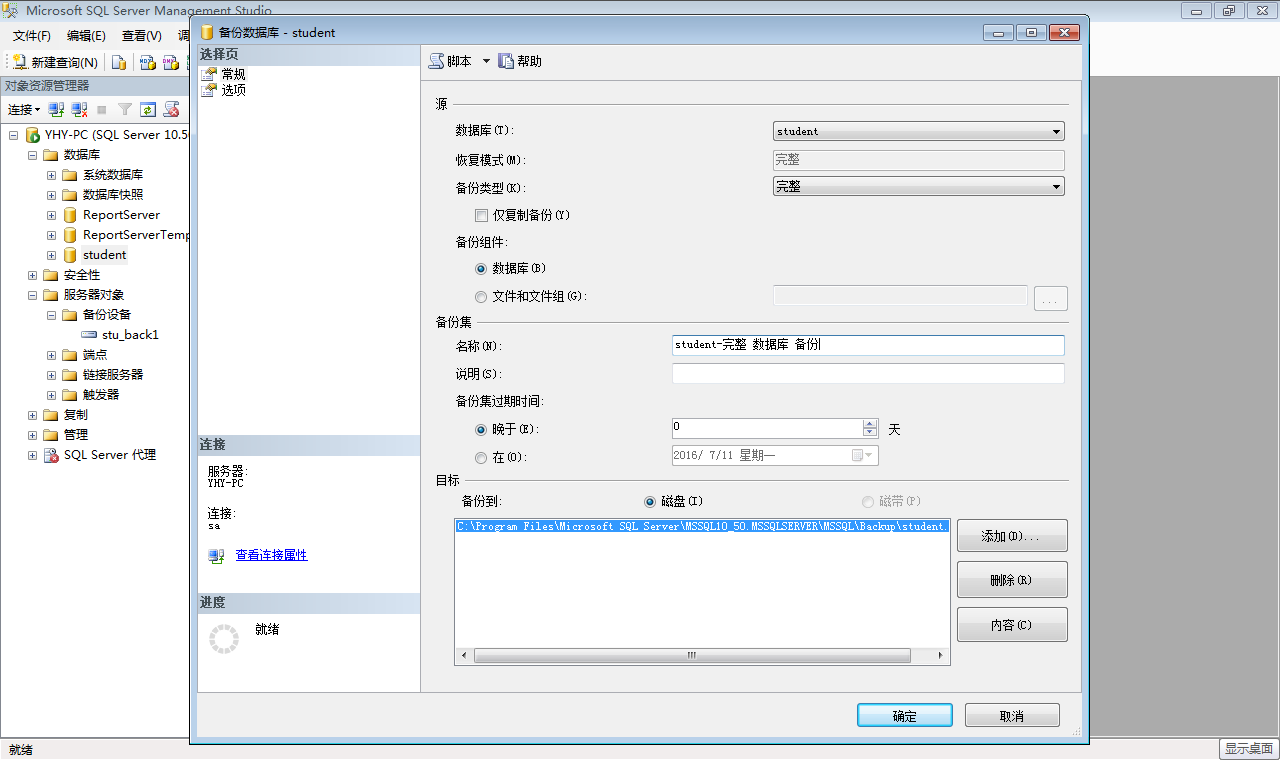
Task: Click the 脚本 script icon in dialog
Action: pos(436,61)
